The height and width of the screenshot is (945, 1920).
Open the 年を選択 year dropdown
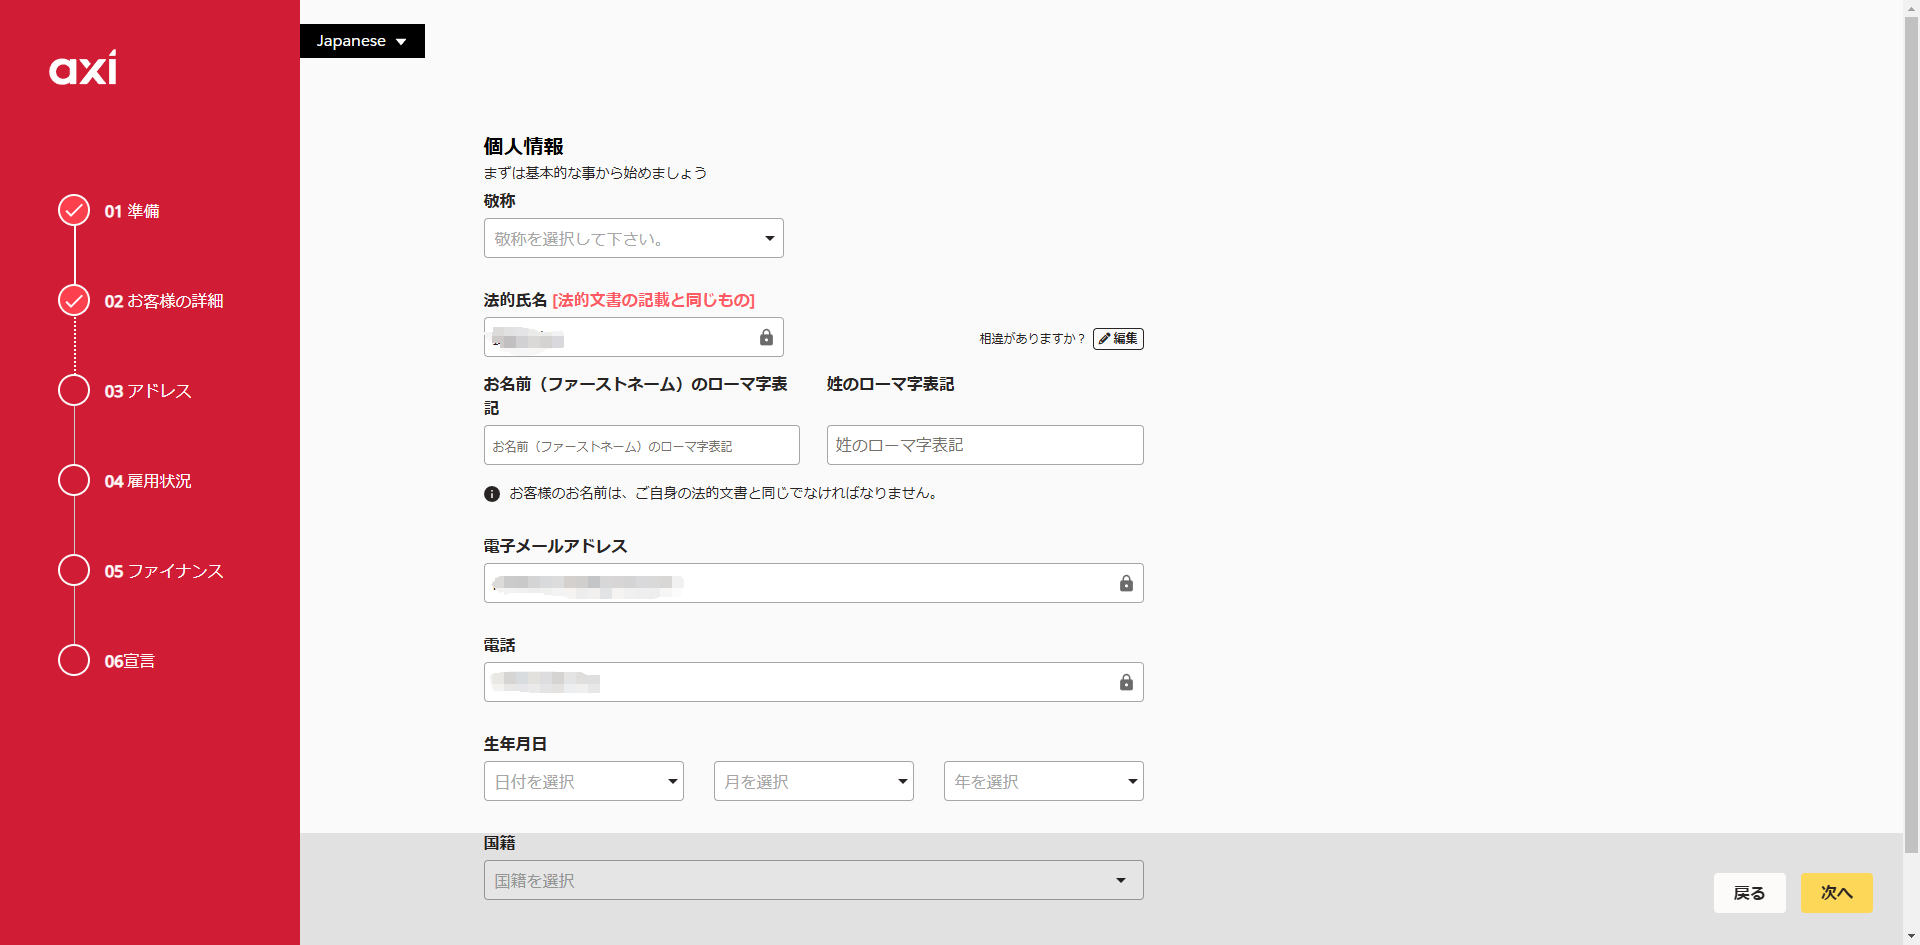point(1043,782)
